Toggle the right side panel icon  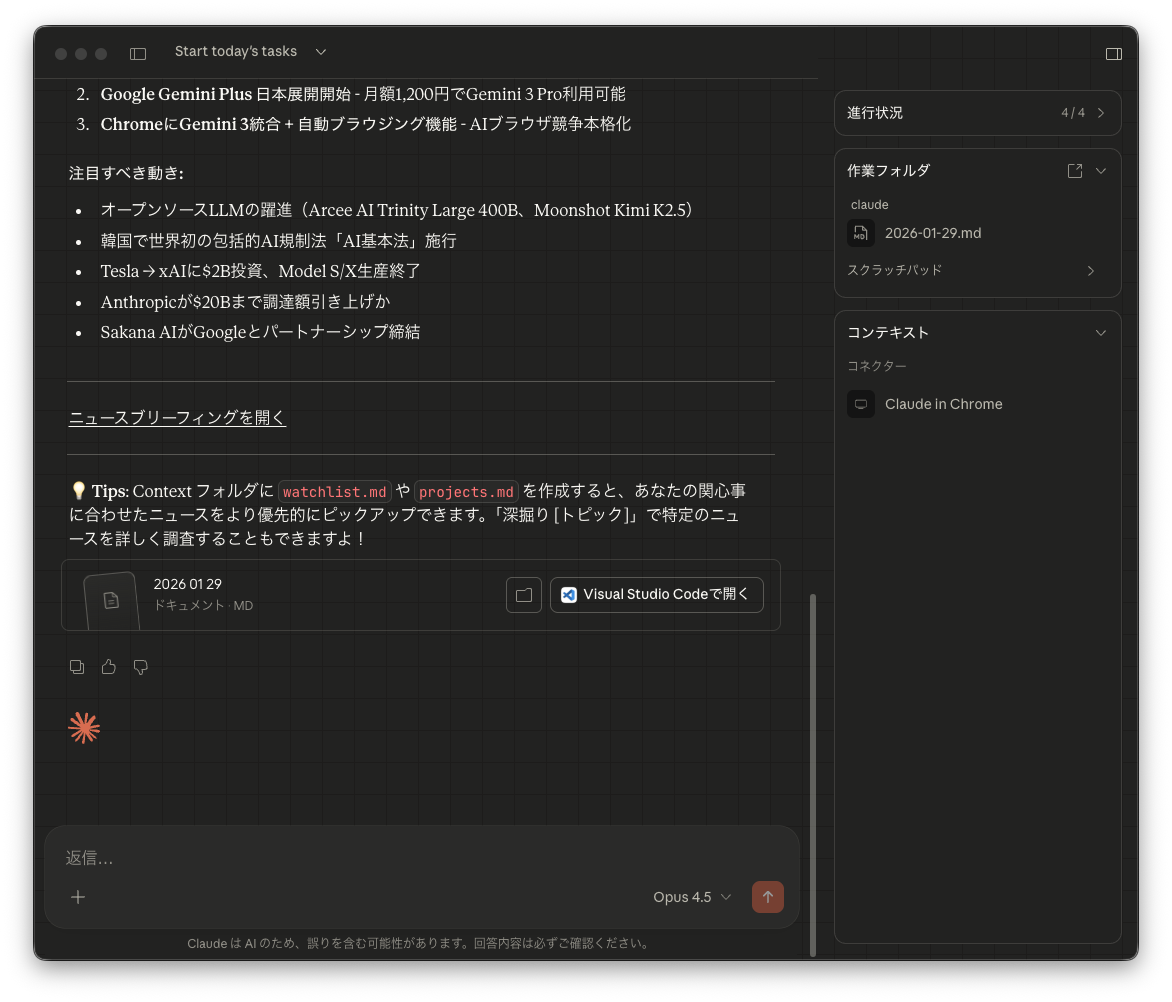pyautogui.click(x=1113, y=54)
